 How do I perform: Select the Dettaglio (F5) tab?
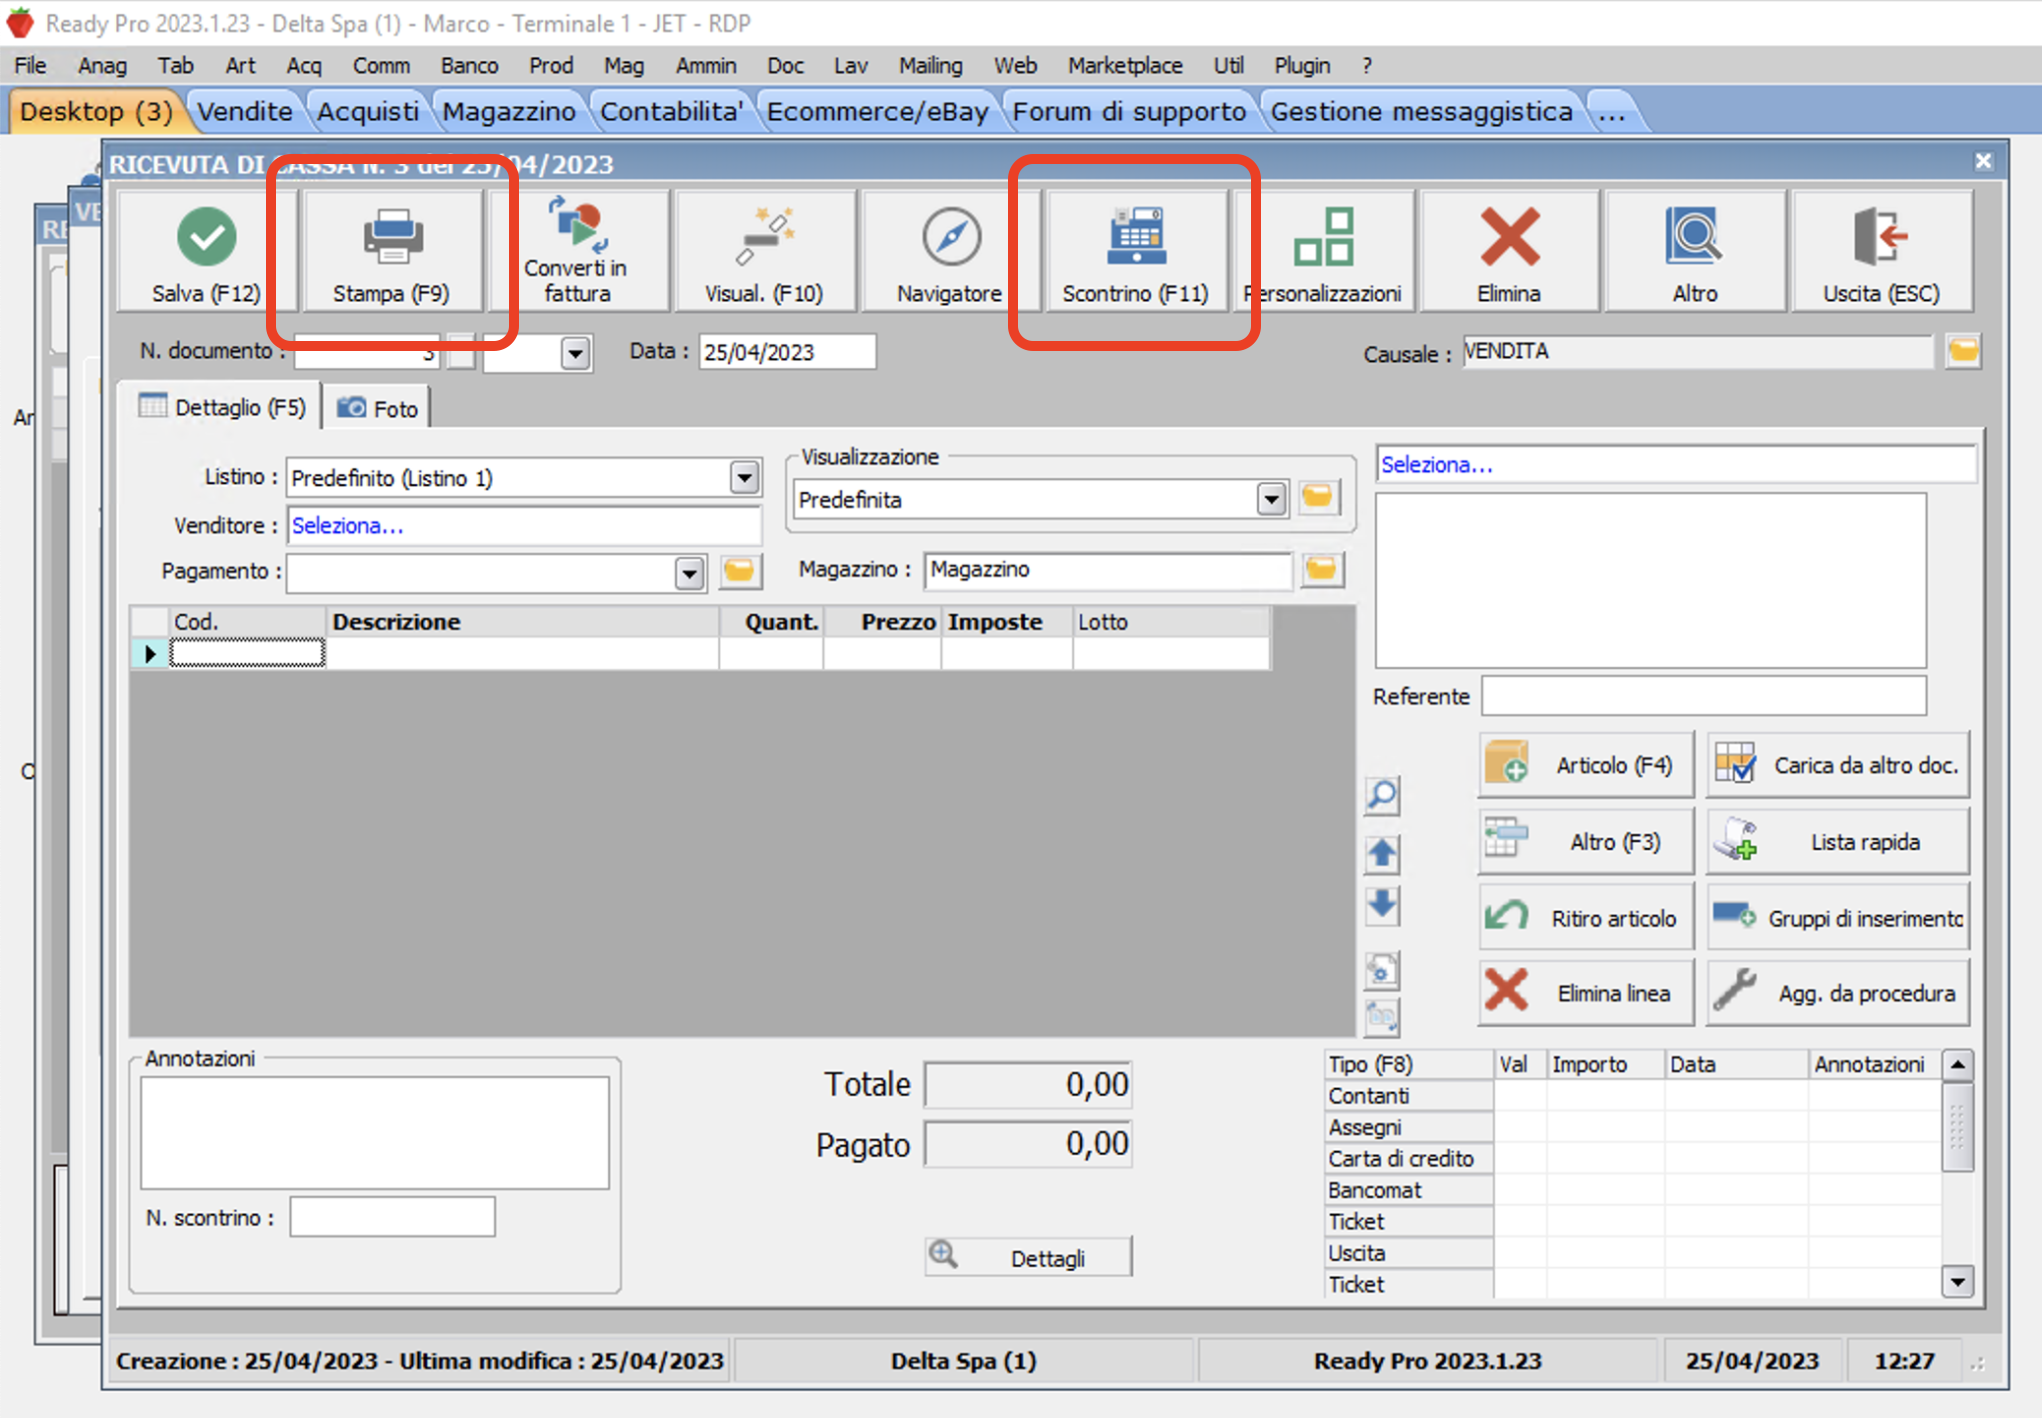coord(222,407)
